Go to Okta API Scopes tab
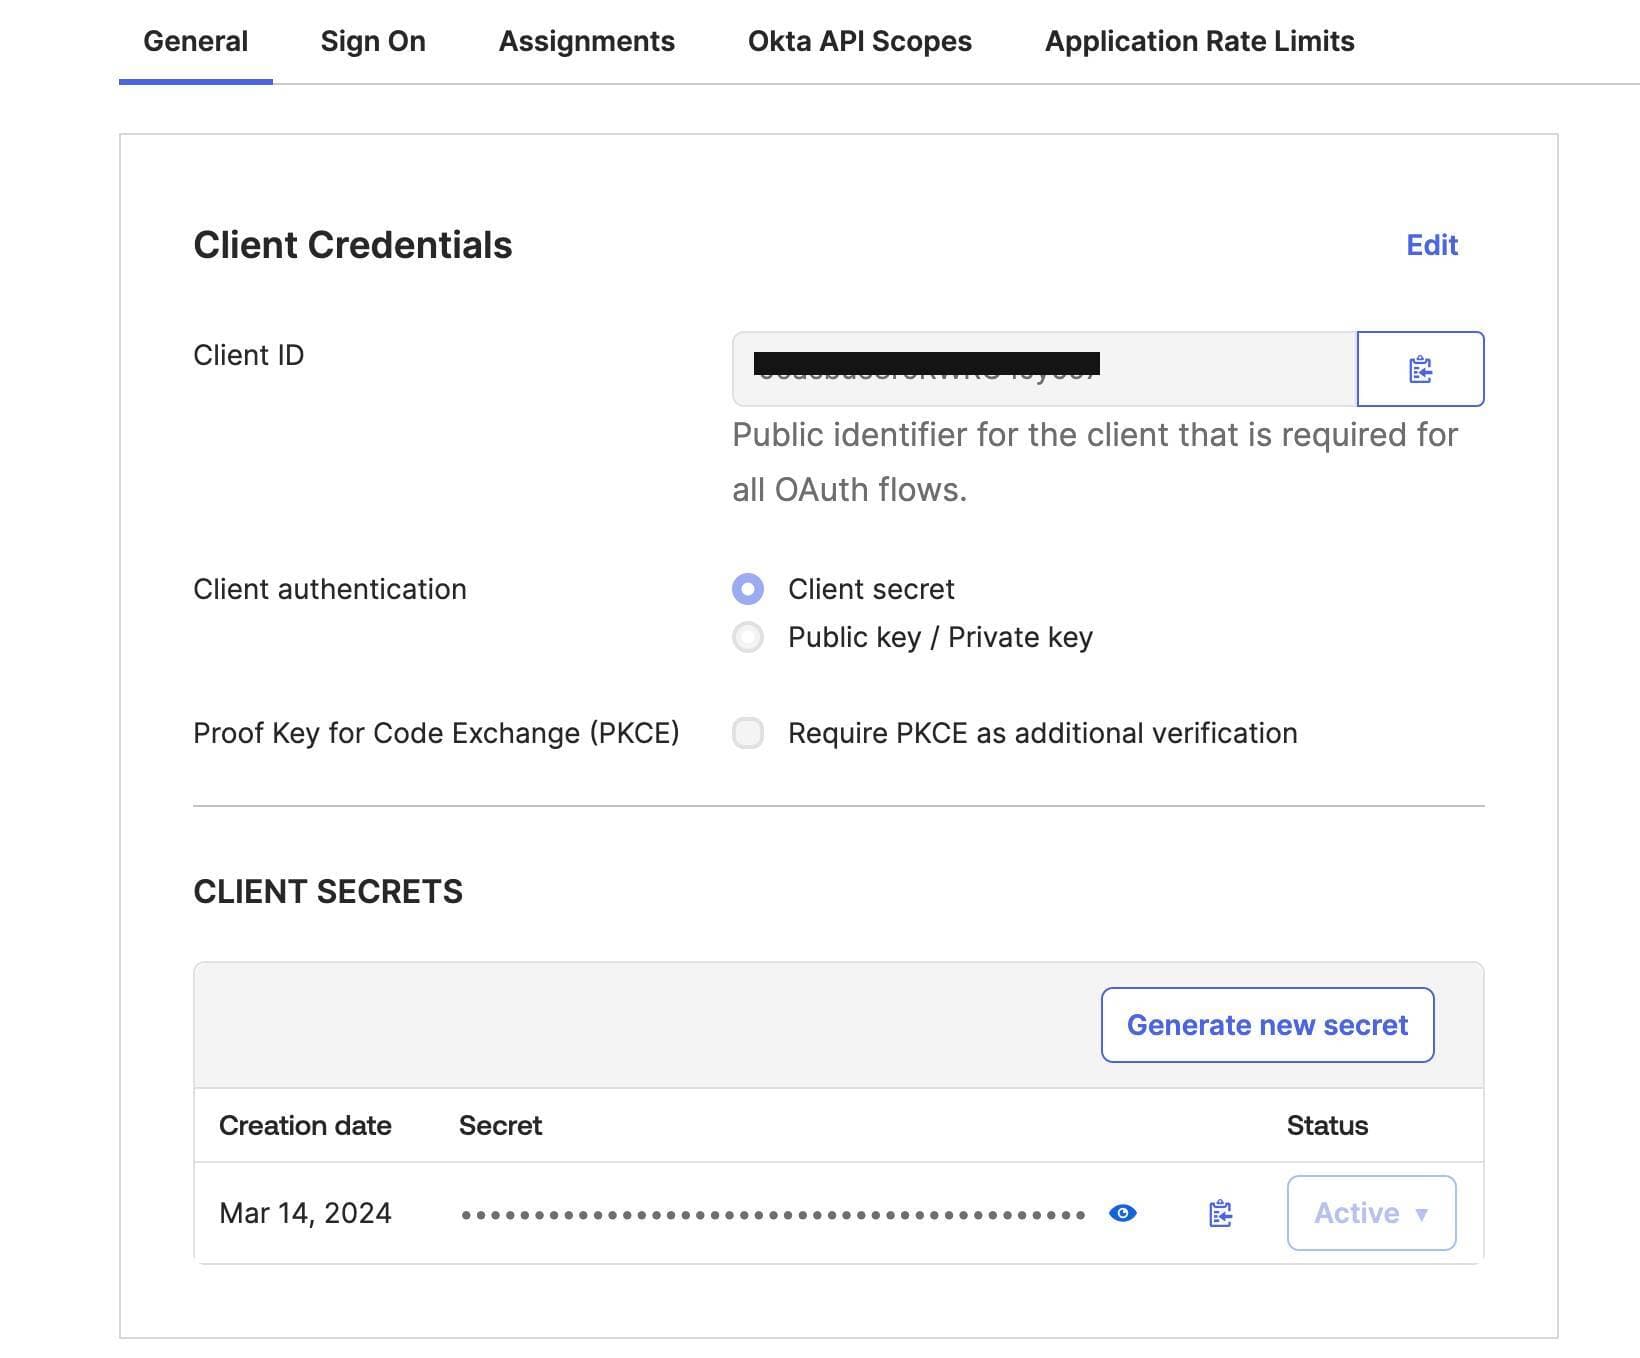1640x1358 pixels. click(x=860, y=41)
